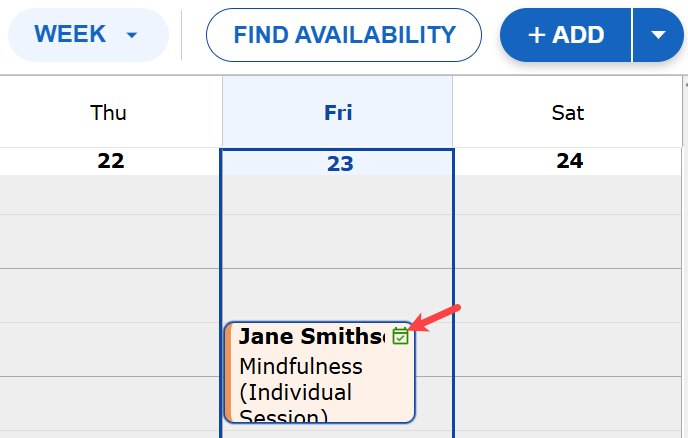688x438 pixels.
Task: Click the Mindfulness (Individual Session) text
Action: (x=300, y=391)
